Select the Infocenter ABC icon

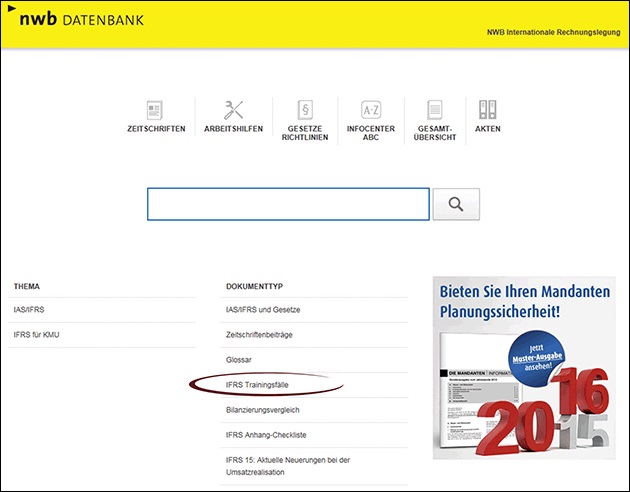tap(370, 111)
